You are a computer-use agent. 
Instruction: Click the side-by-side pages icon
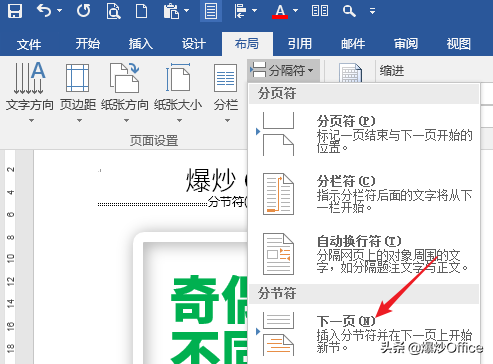(320, 11)
